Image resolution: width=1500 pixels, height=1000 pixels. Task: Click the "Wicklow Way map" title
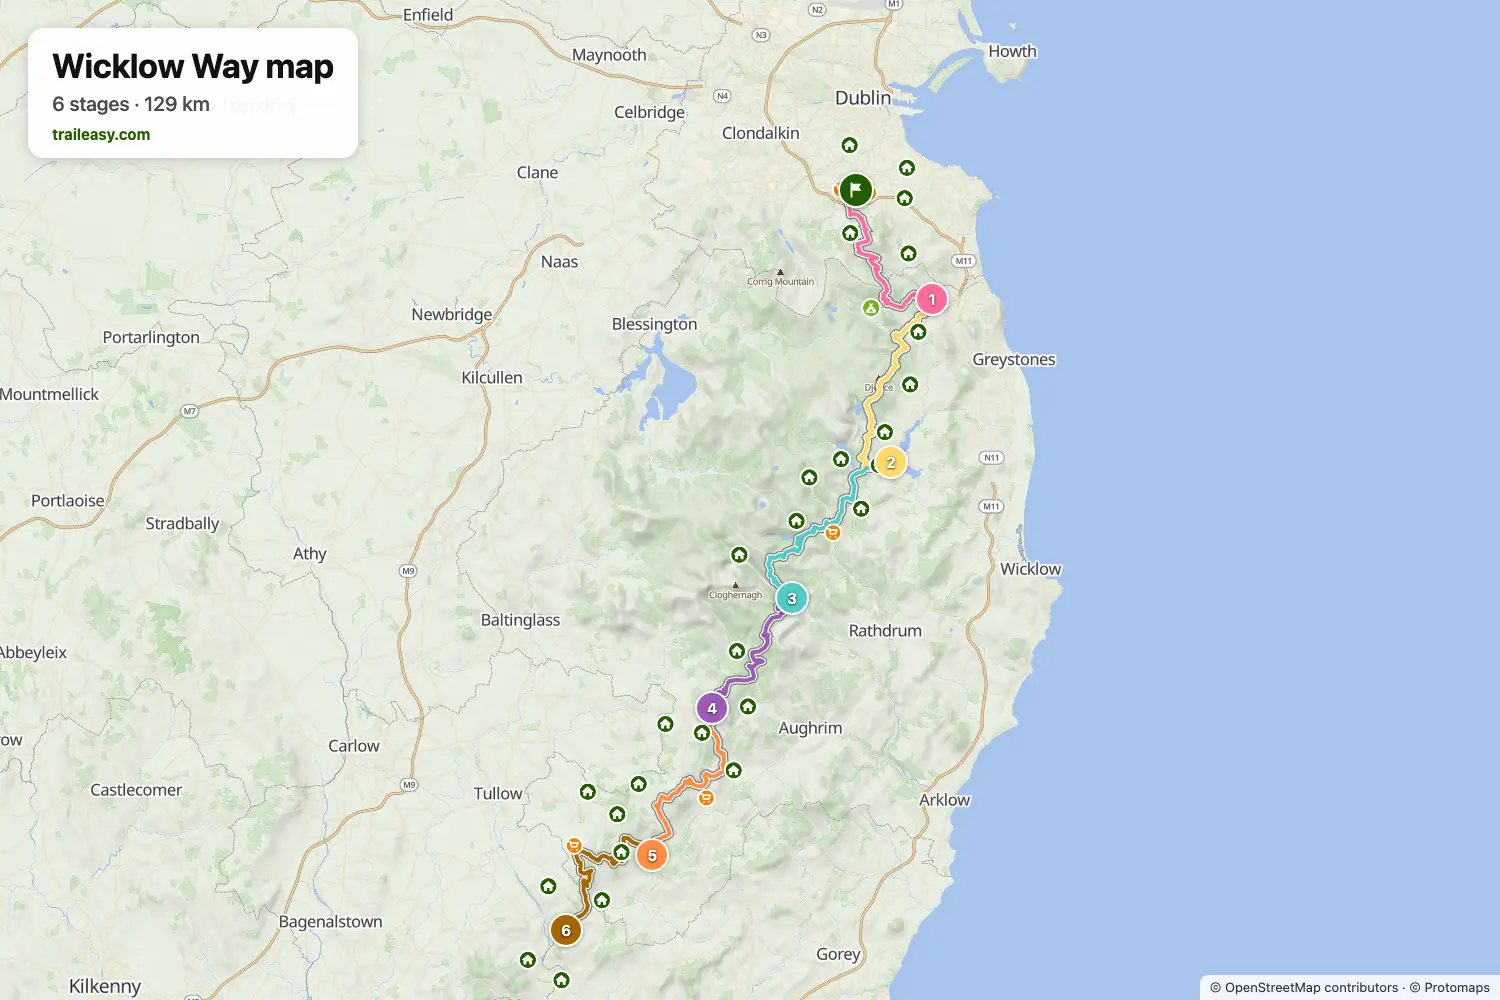193,66
